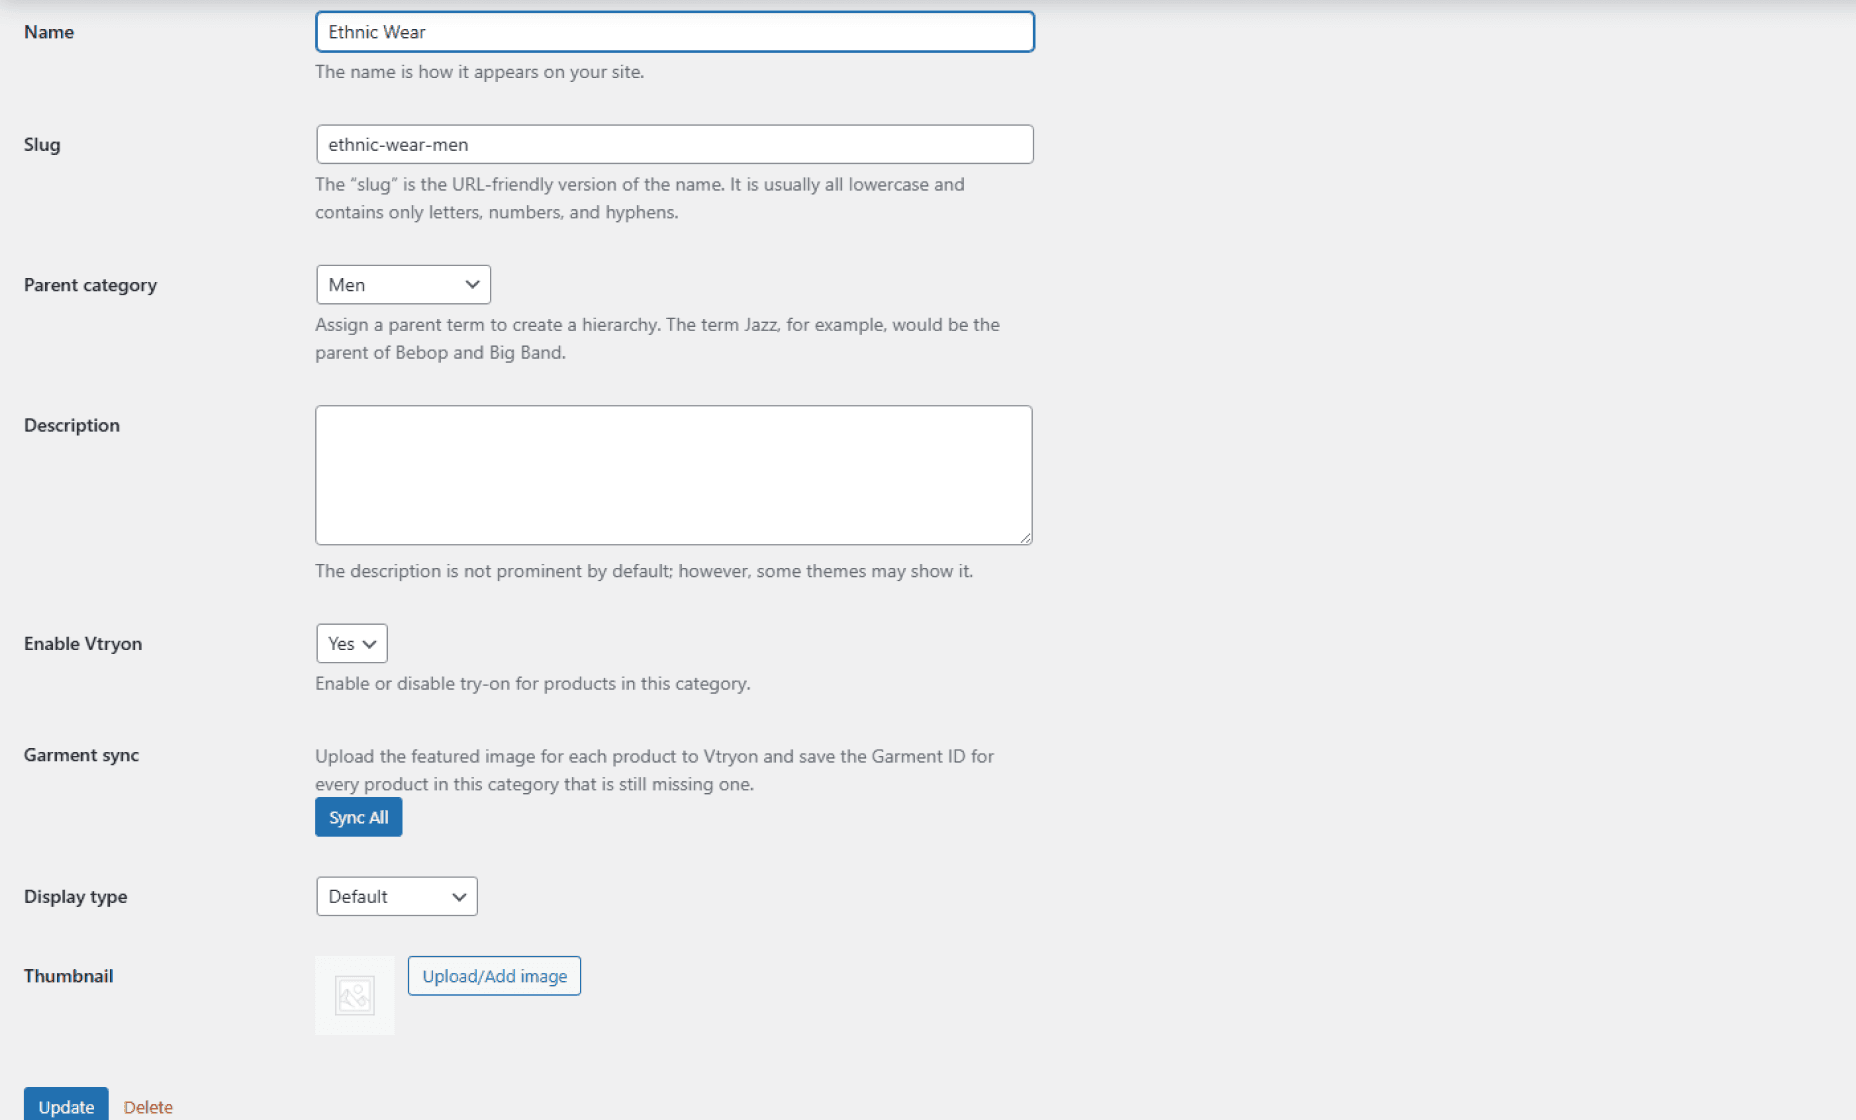The height and width of the screenshot is (1120, 1856).
Task: Click the Parent category dropdown chevron icon
Action: (472, 284)
